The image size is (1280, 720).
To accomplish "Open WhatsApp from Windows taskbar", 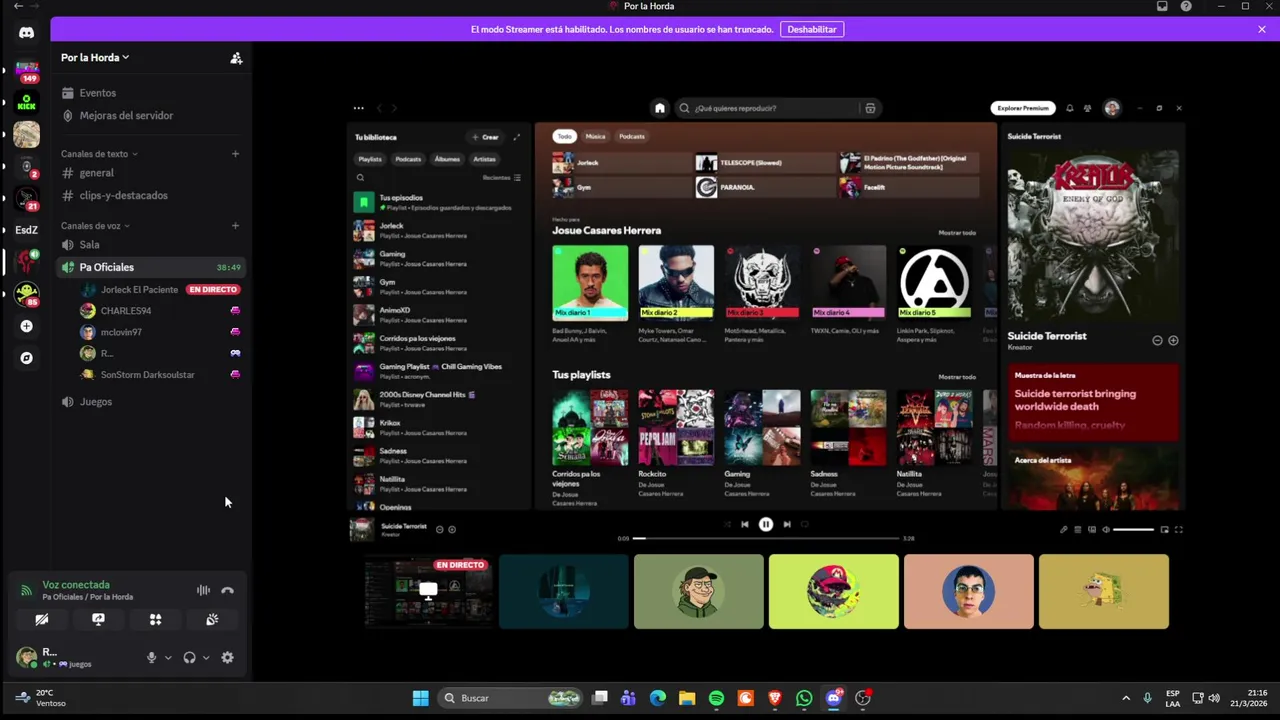I will 804,698.
